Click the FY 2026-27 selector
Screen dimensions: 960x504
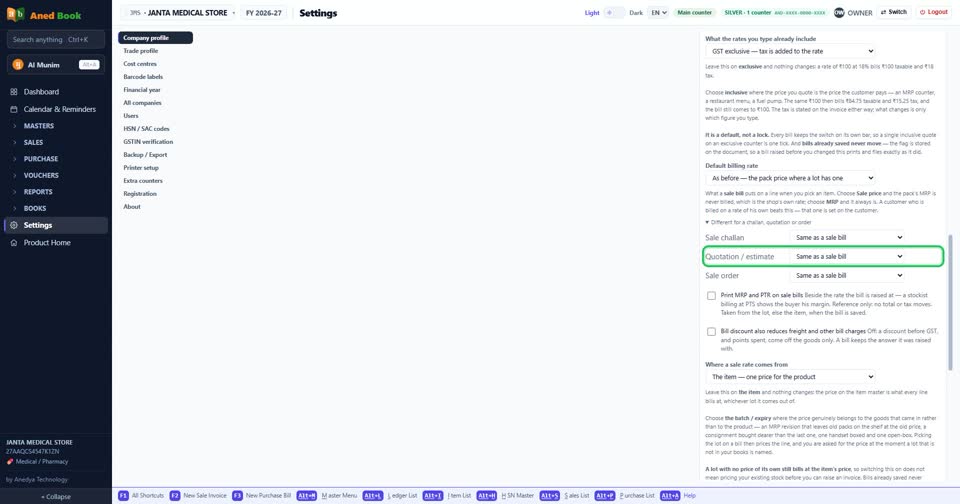(x=264, y=12)
